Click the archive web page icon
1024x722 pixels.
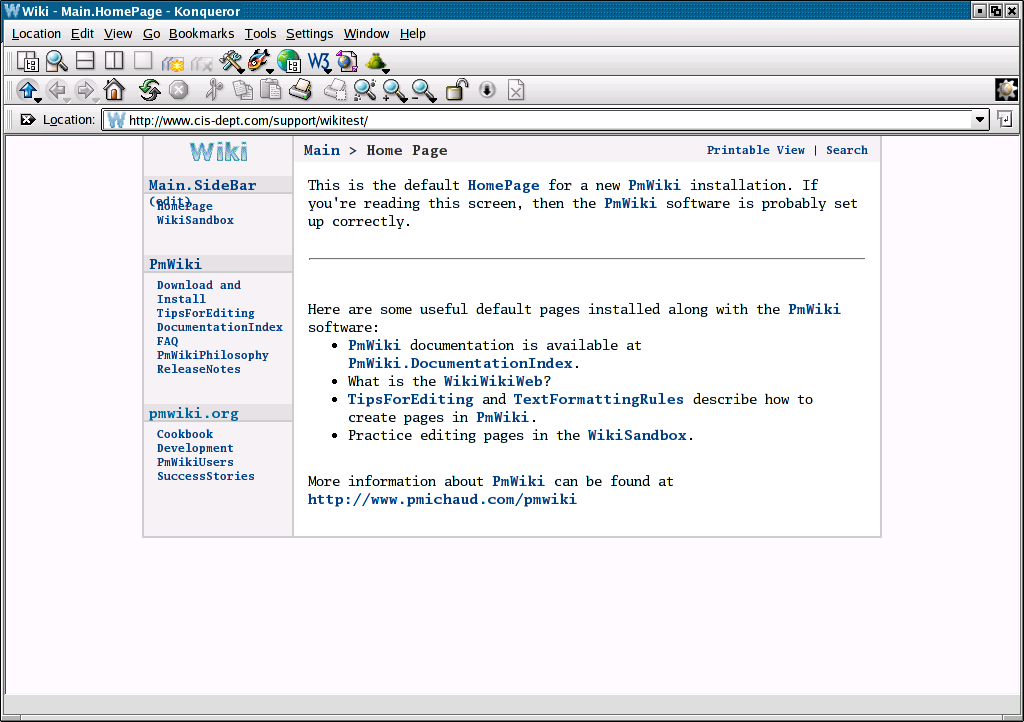(x=347, y=61)
